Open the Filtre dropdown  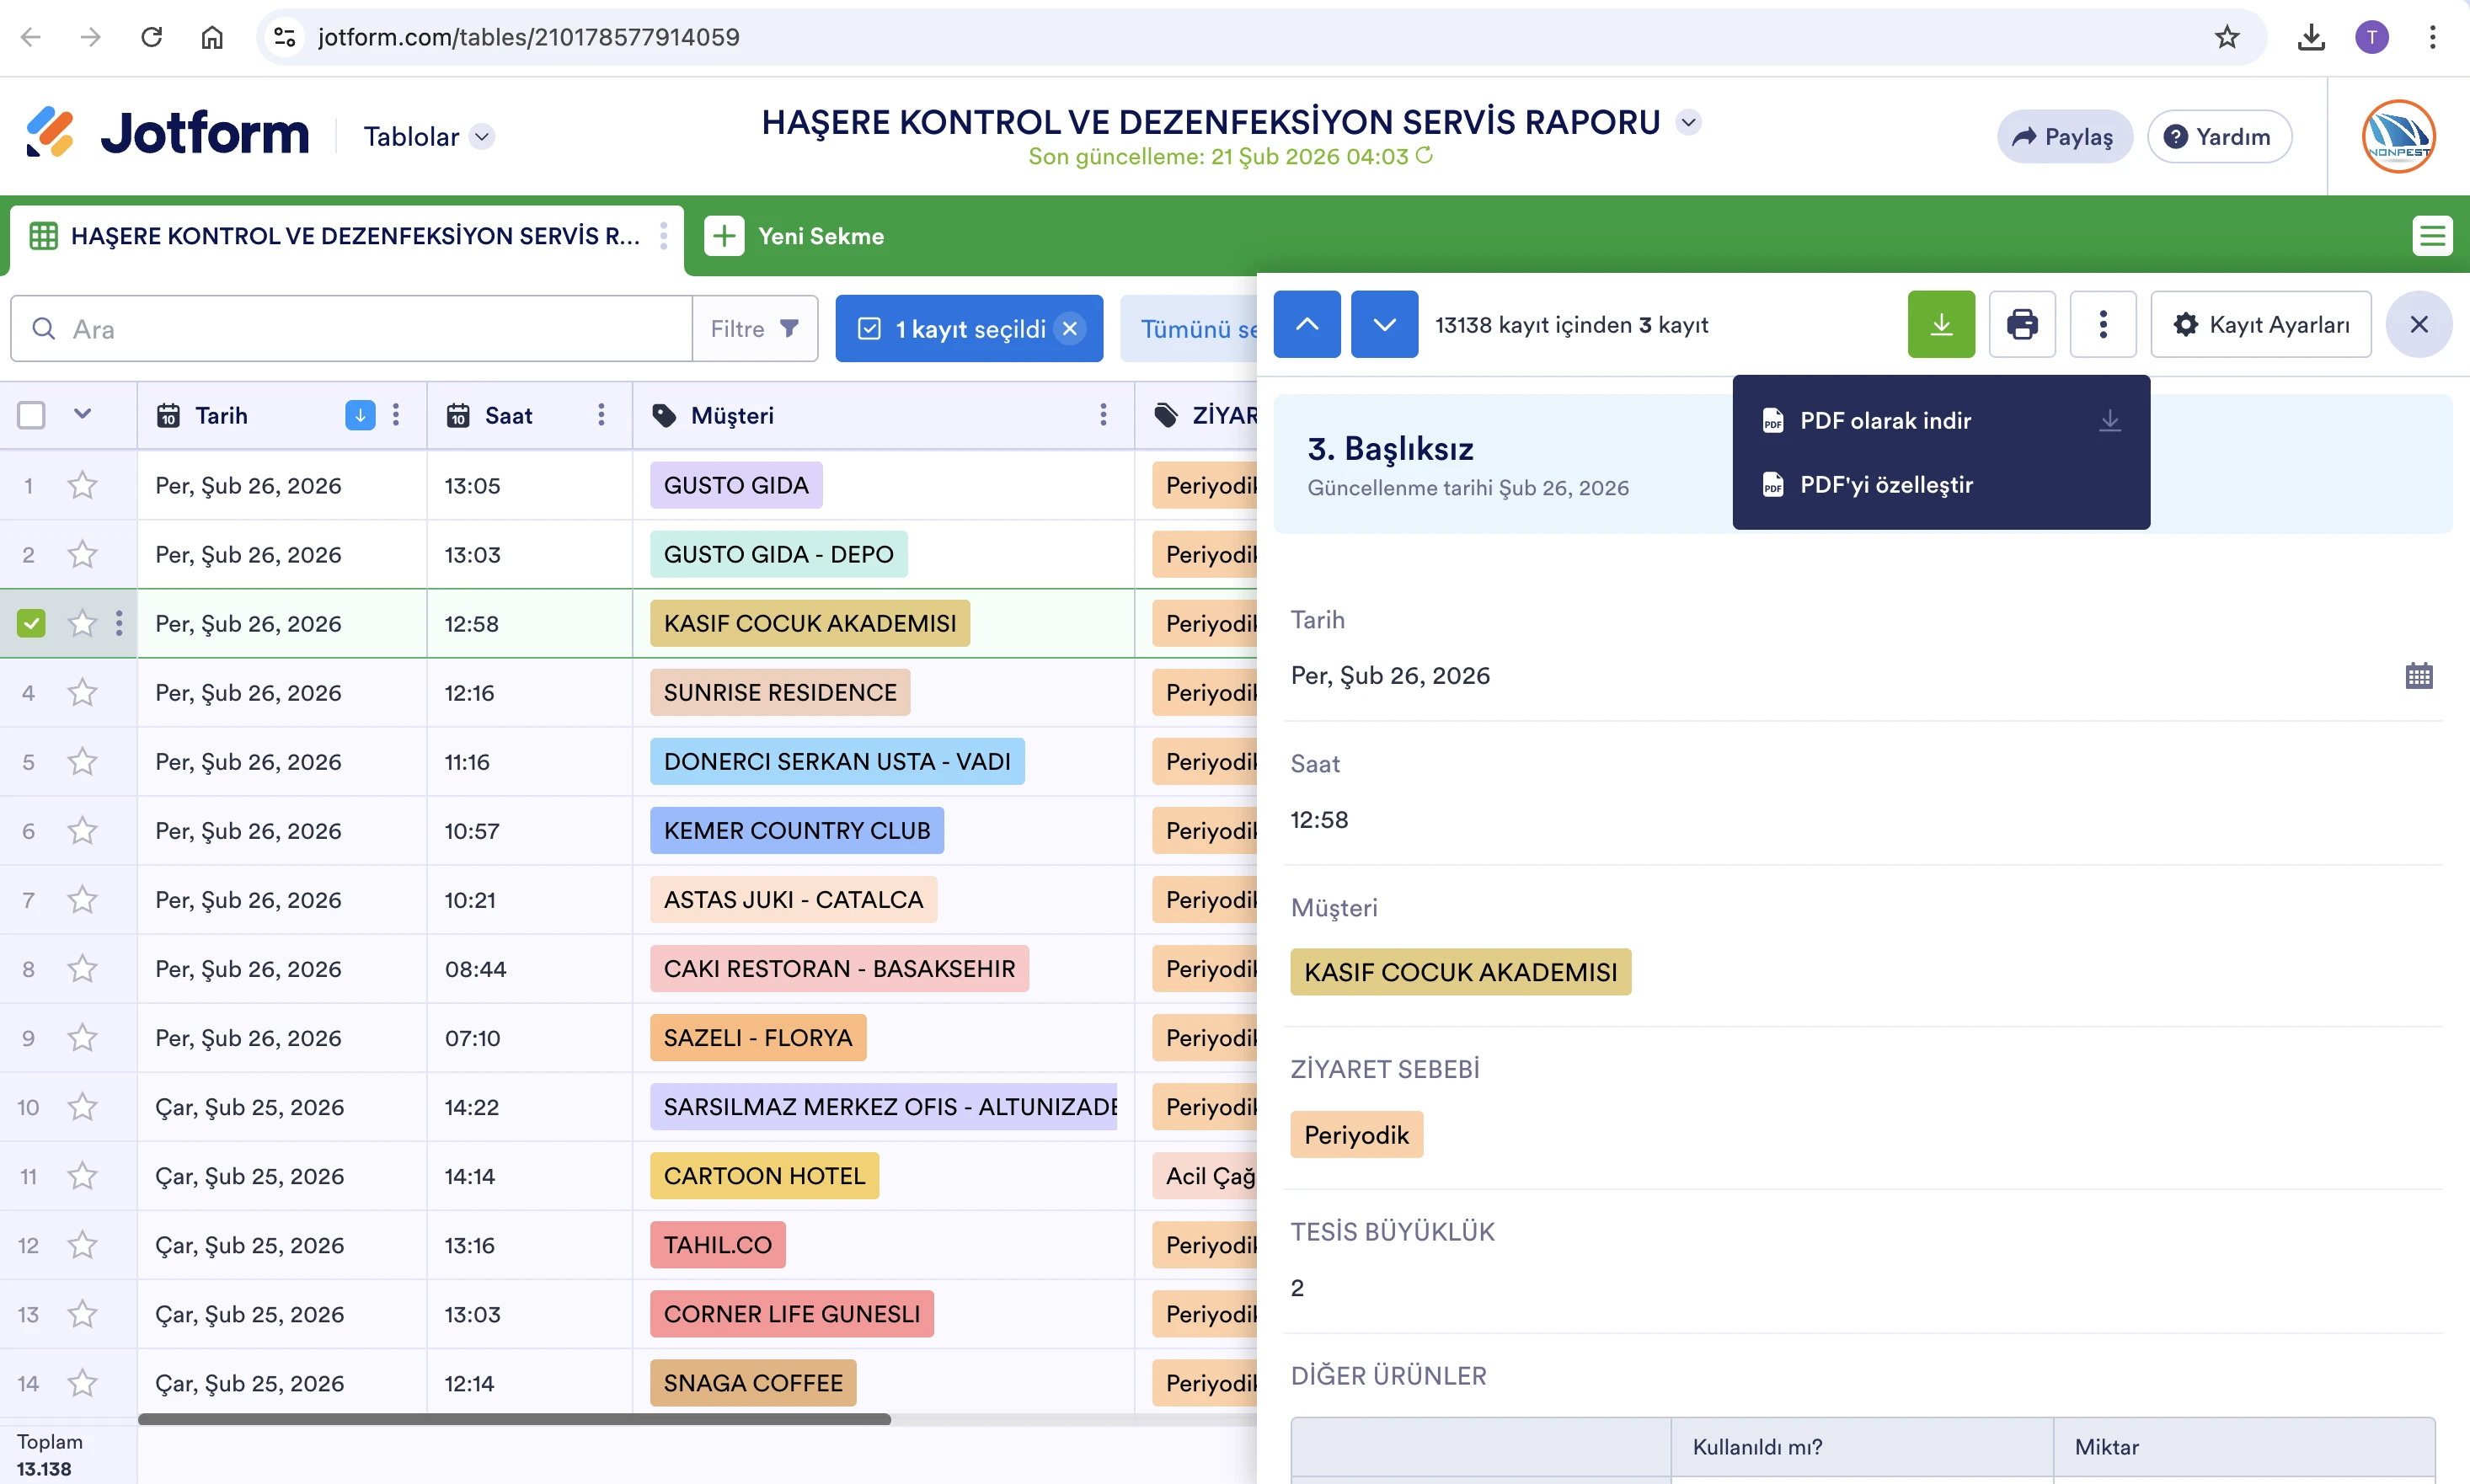[755, 329]
